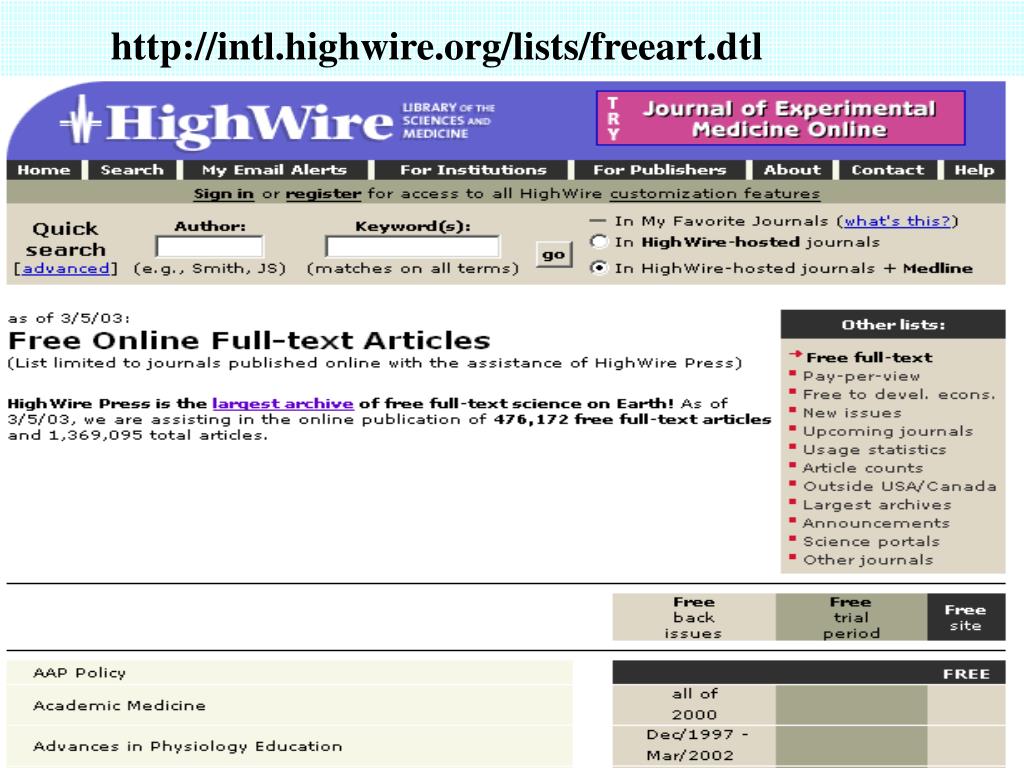The image size is (1024, 768).
Task: Open the Announcements list
Action: [876, 523]
